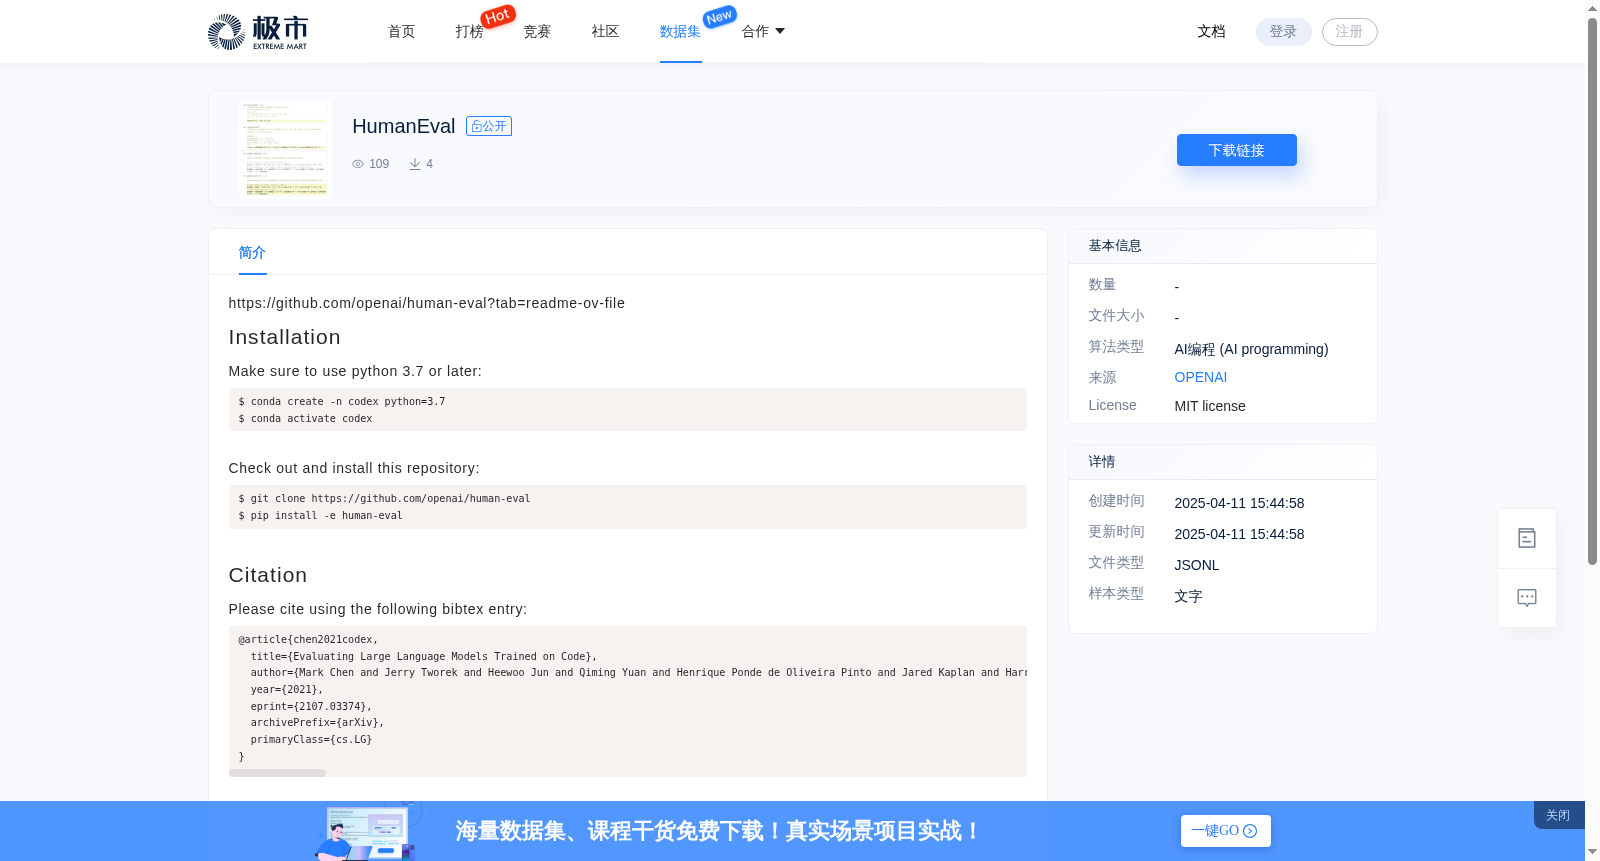This screenshot has height=861, width=1600.
Task: Click the scrollbar down arrow
Action: point(1592,852)
